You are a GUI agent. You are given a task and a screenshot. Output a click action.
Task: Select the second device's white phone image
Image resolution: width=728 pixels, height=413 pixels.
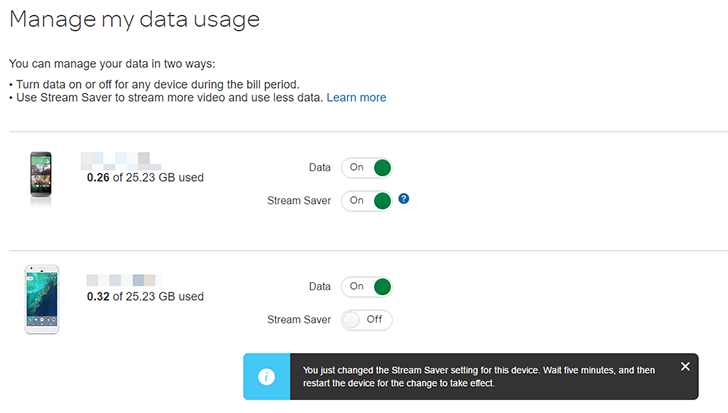point(41,297)
